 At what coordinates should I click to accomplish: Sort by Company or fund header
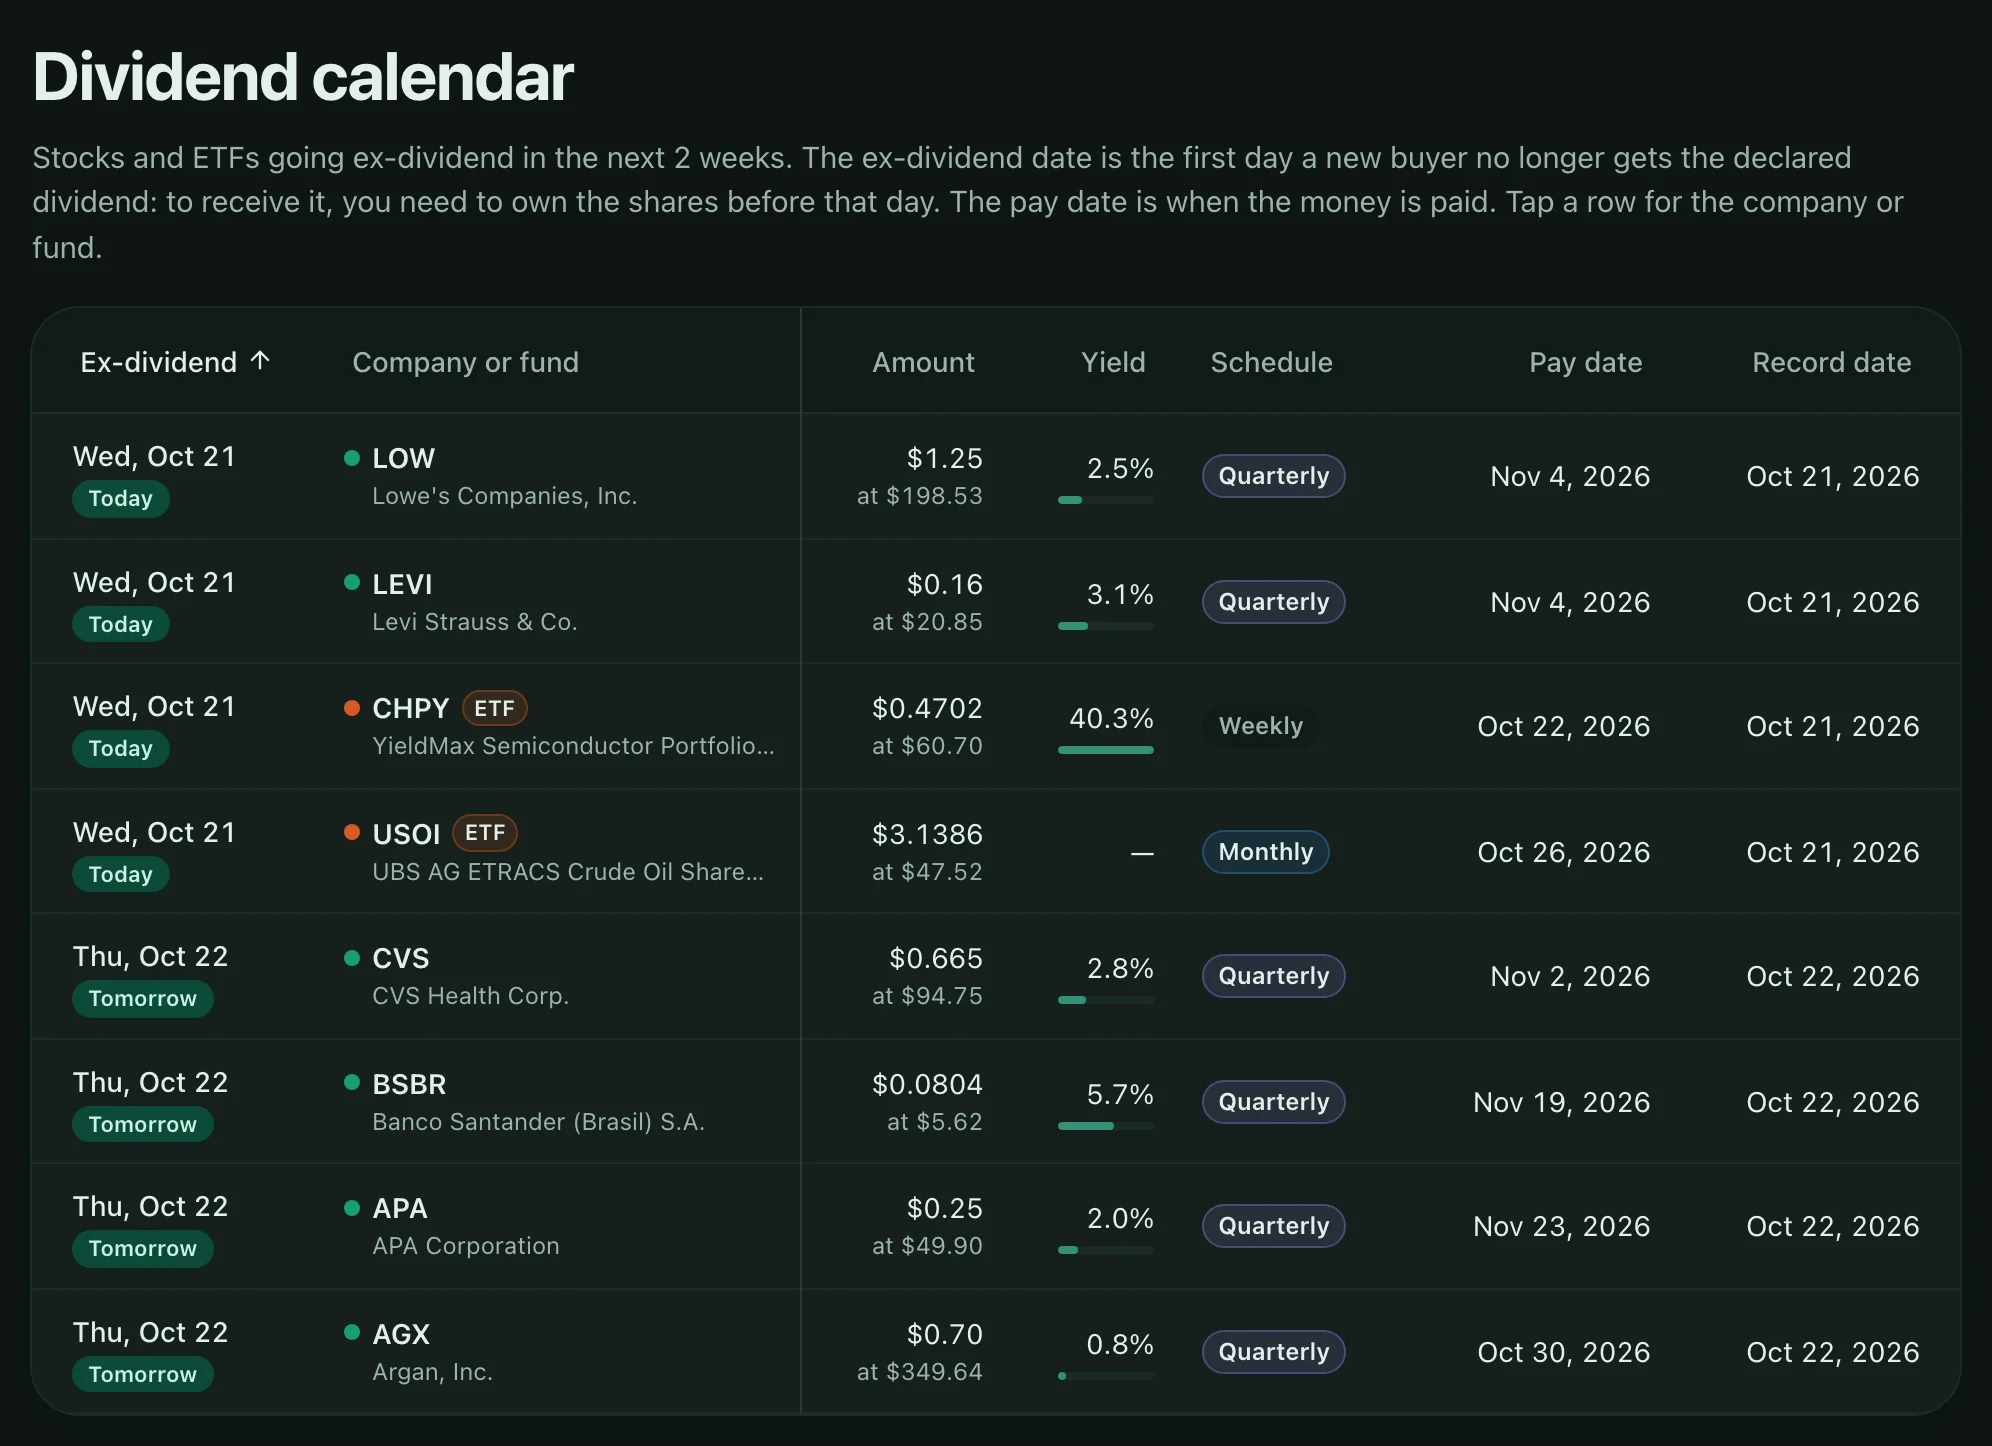pyautogui.click(x=465, y=362)
